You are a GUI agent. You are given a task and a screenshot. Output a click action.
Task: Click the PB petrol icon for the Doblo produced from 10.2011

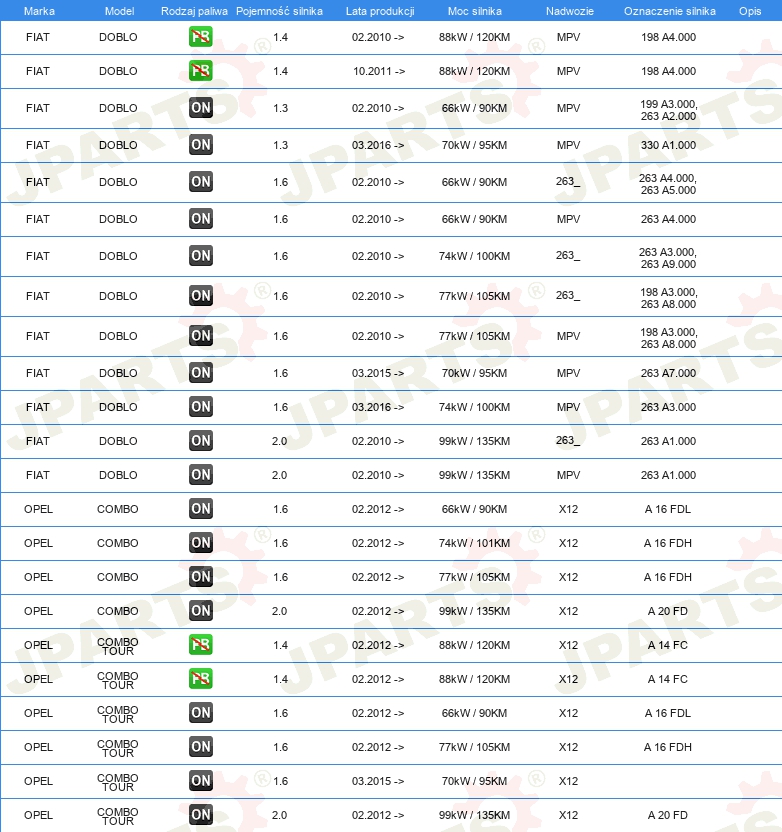click(201, 71)
